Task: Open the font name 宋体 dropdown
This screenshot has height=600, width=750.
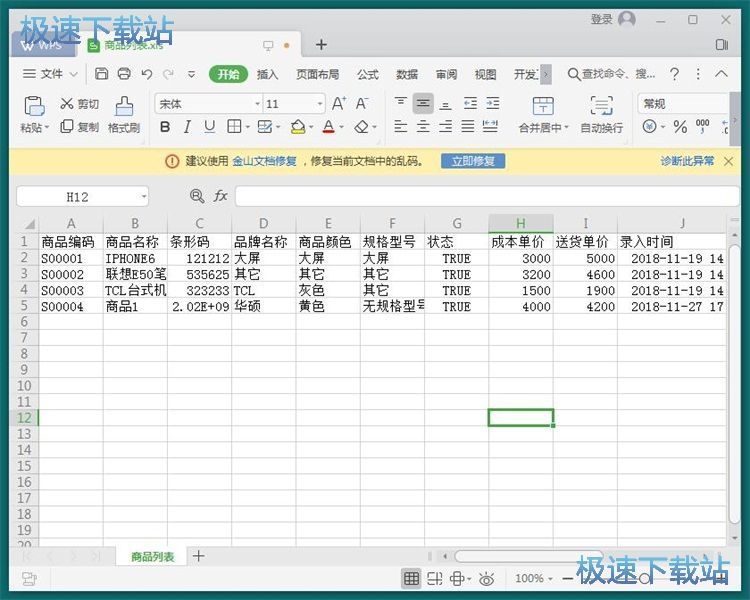Action: pos(258,104)
